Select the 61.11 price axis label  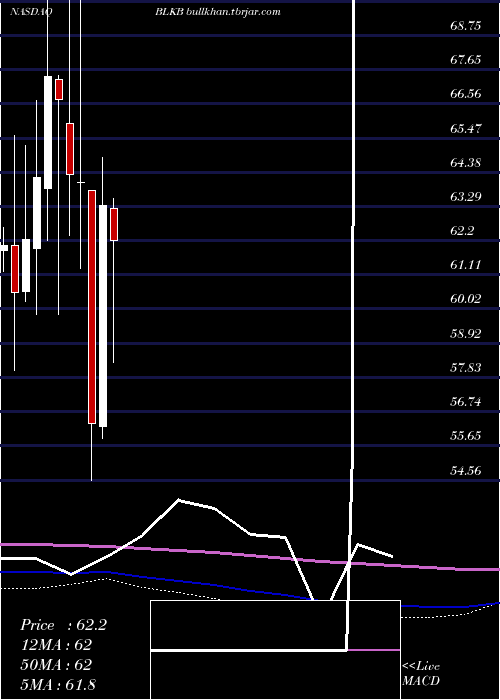(x=466, y=265)
